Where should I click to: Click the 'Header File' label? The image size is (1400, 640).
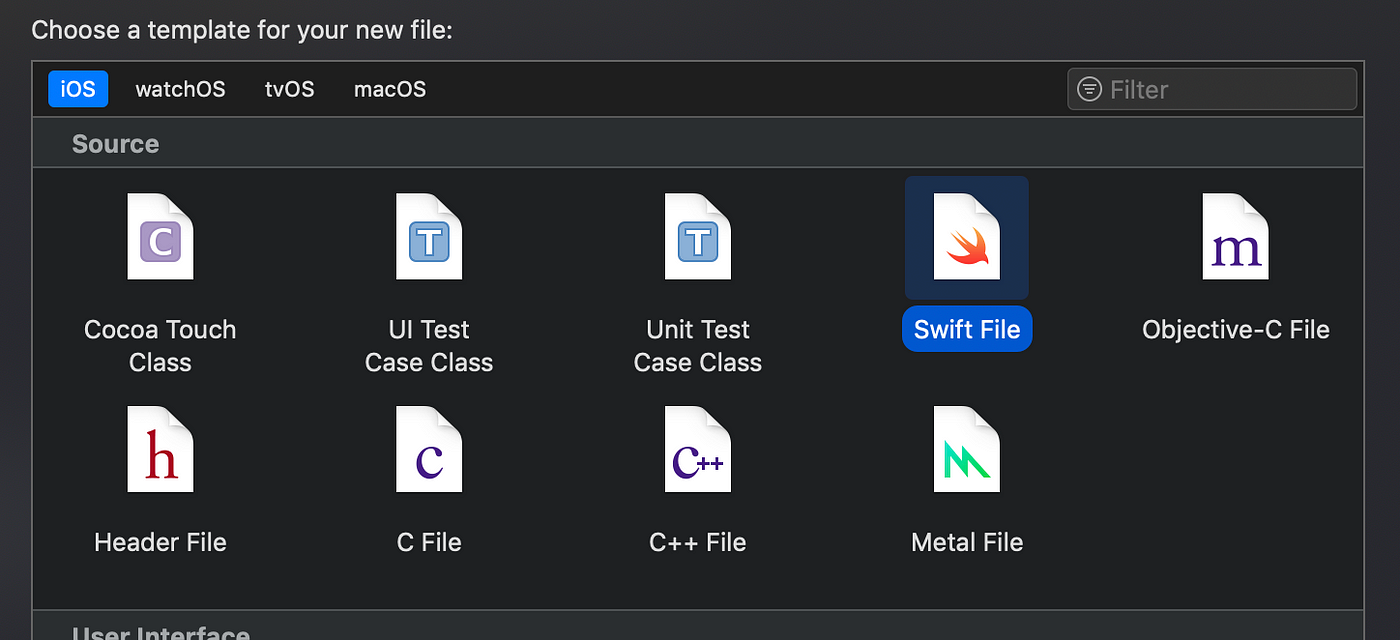pyautogui.click(x=160, y=542)
